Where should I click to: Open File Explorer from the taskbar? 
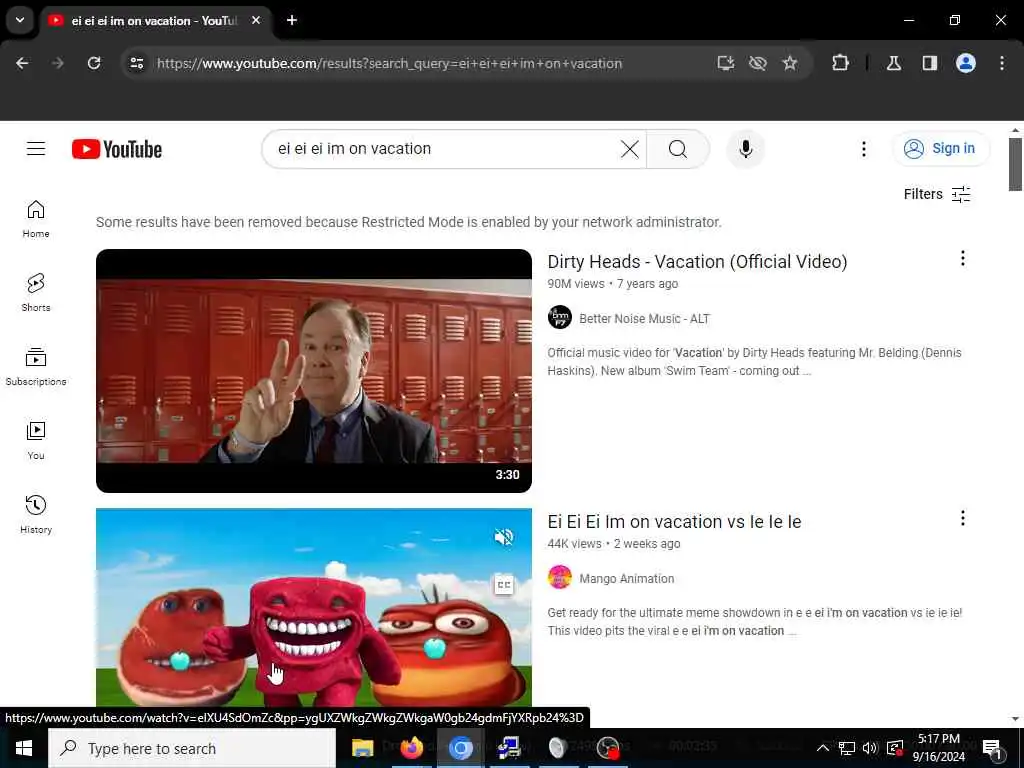362,748
